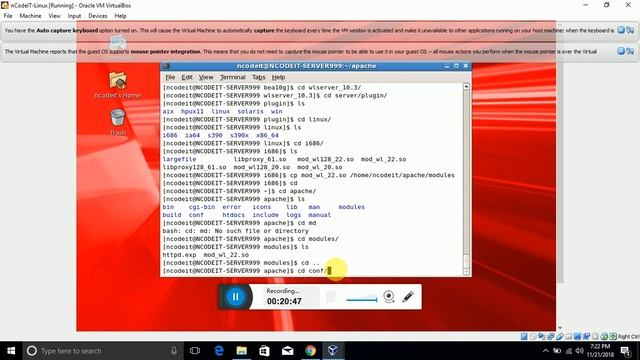Open the terminal View menu
This screenshot has width=640, height=360.
pyautogui.click(x=206, y=77)
